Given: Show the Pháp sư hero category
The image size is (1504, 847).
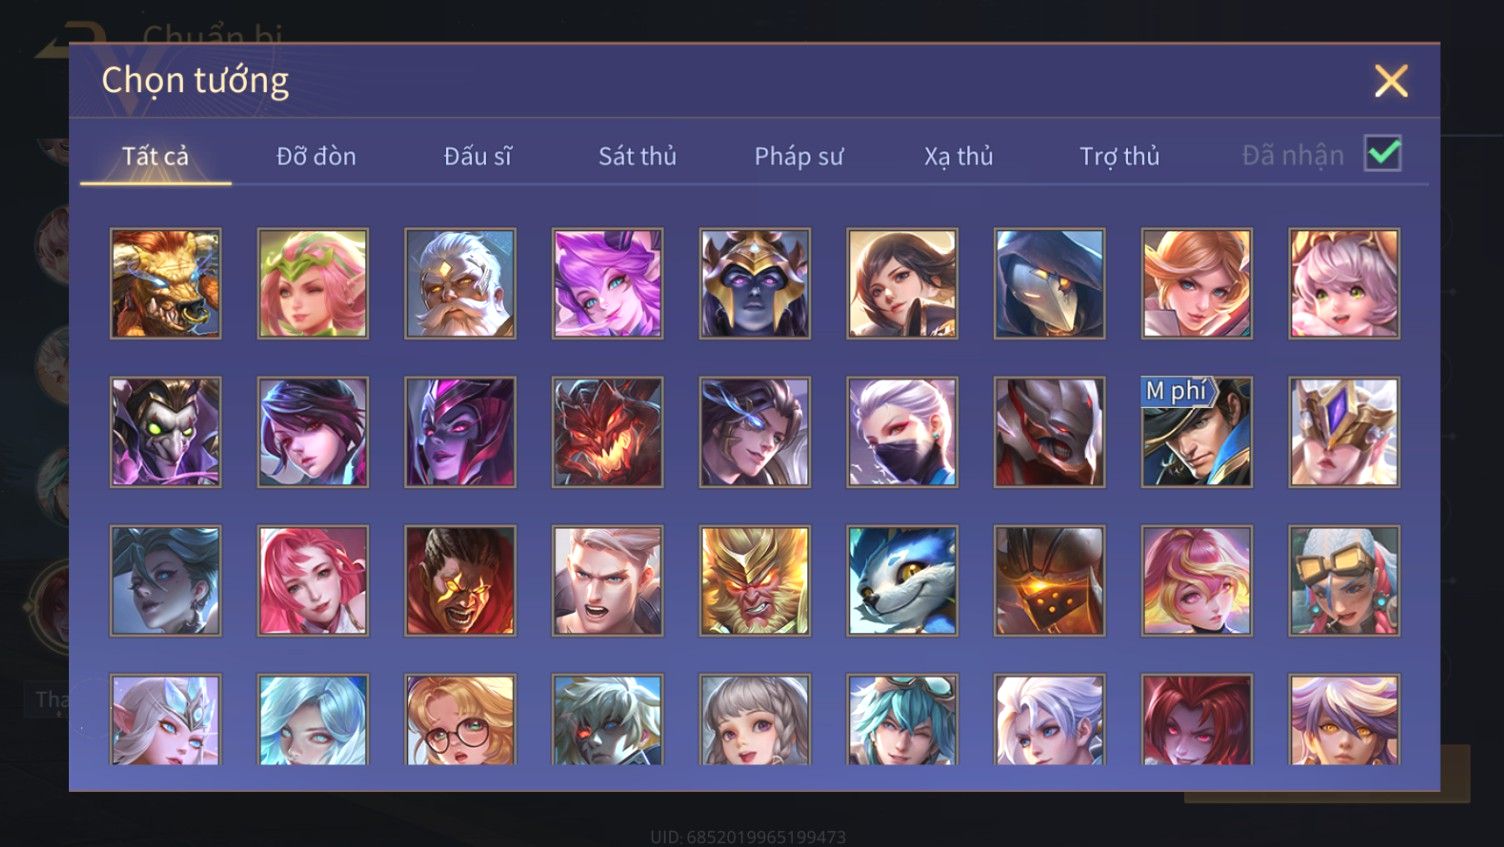Looking at the screenshot, I should [x=798, y=156].
